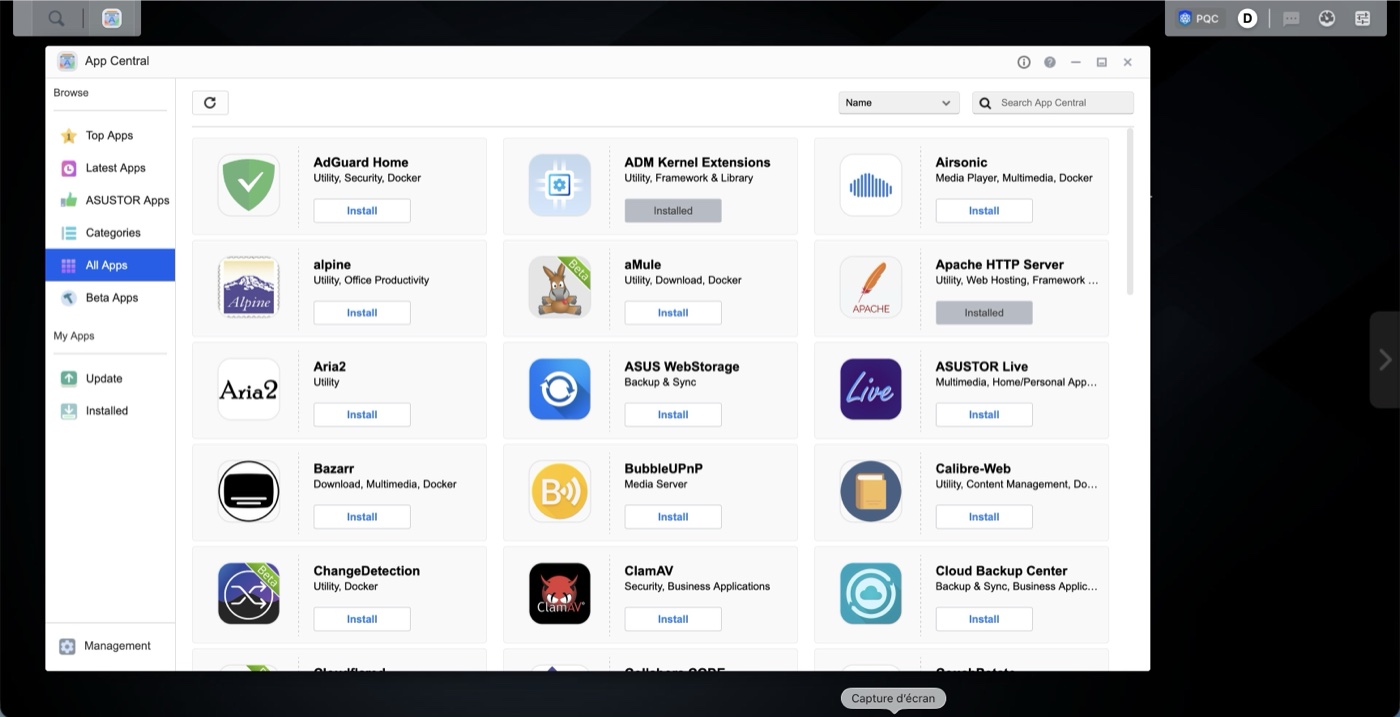1400x717 pixels.
Task: Open the user account D avatar
Action: click(1247, 18)
